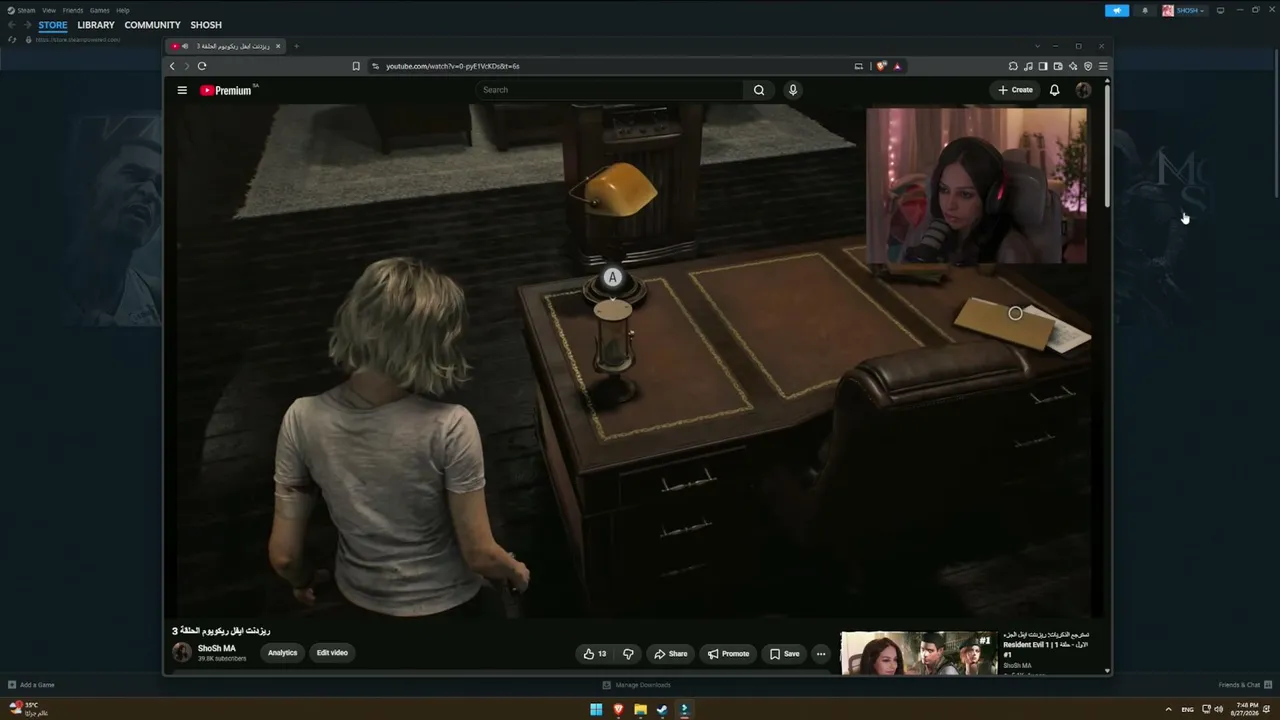Show hidden system tray icons
This screenshot has width=1280, height=720.
click(1168, 710)
